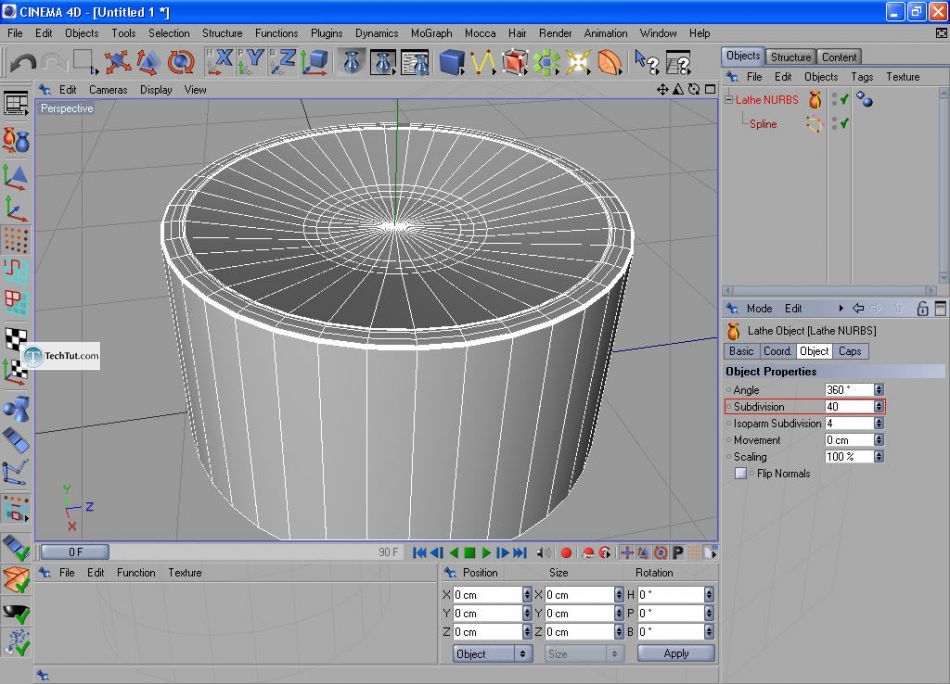
Task: Toggle the X axis lock
Action: (x=220, y=62)
